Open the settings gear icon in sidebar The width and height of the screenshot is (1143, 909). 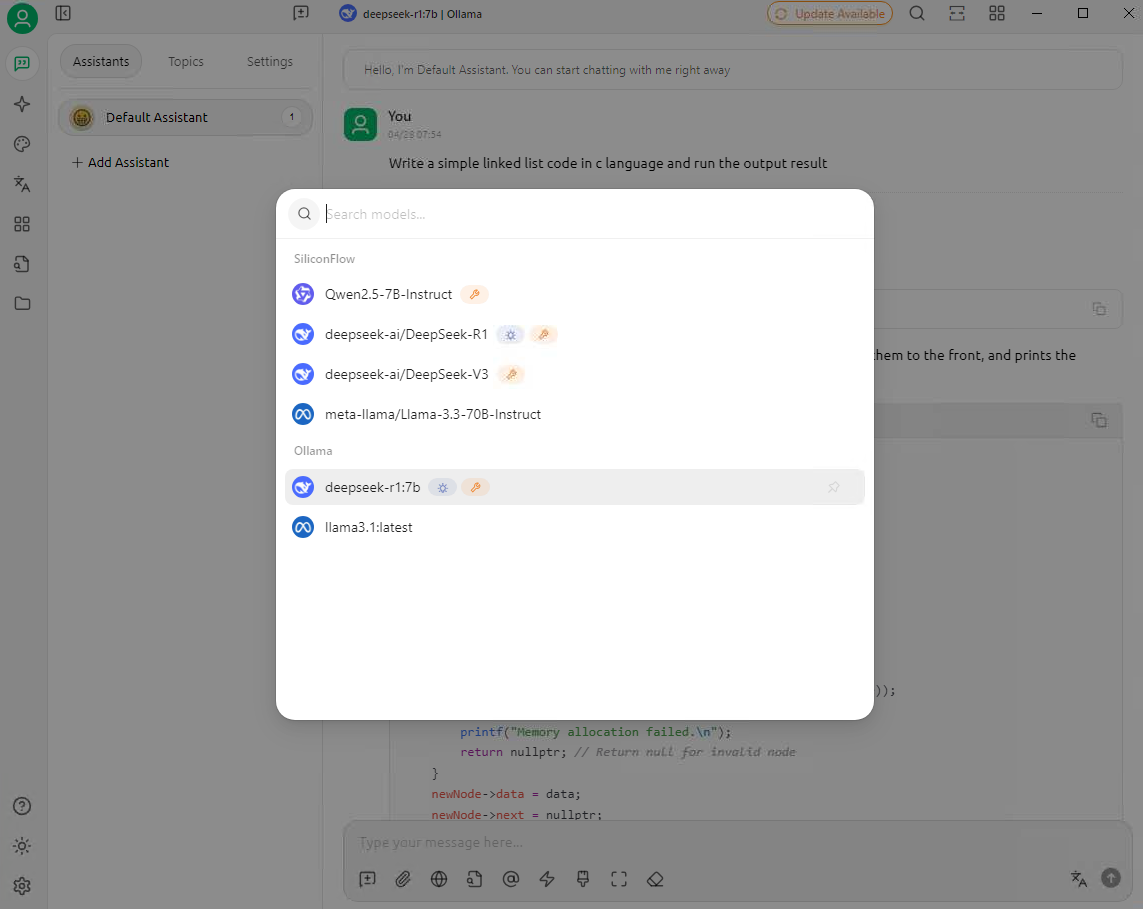coord(22,886)
